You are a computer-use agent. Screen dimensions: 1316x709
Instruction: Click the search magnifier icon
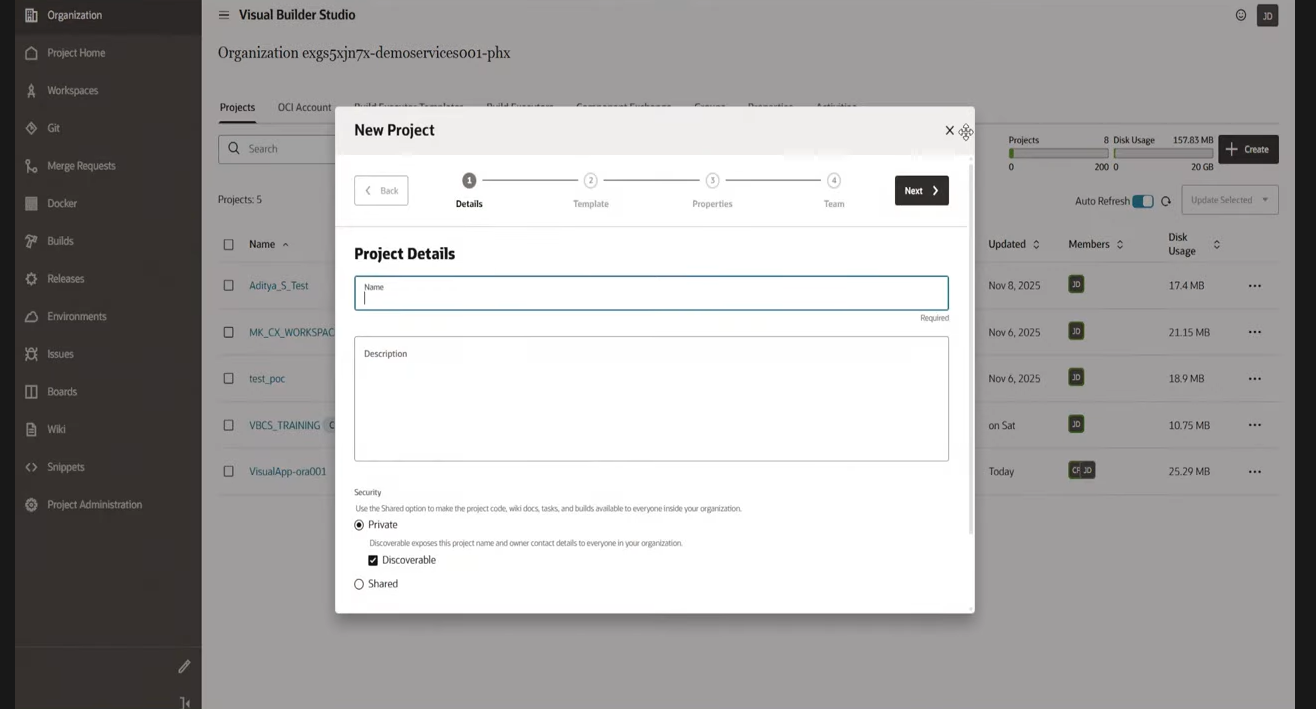(x=234, y=148)
